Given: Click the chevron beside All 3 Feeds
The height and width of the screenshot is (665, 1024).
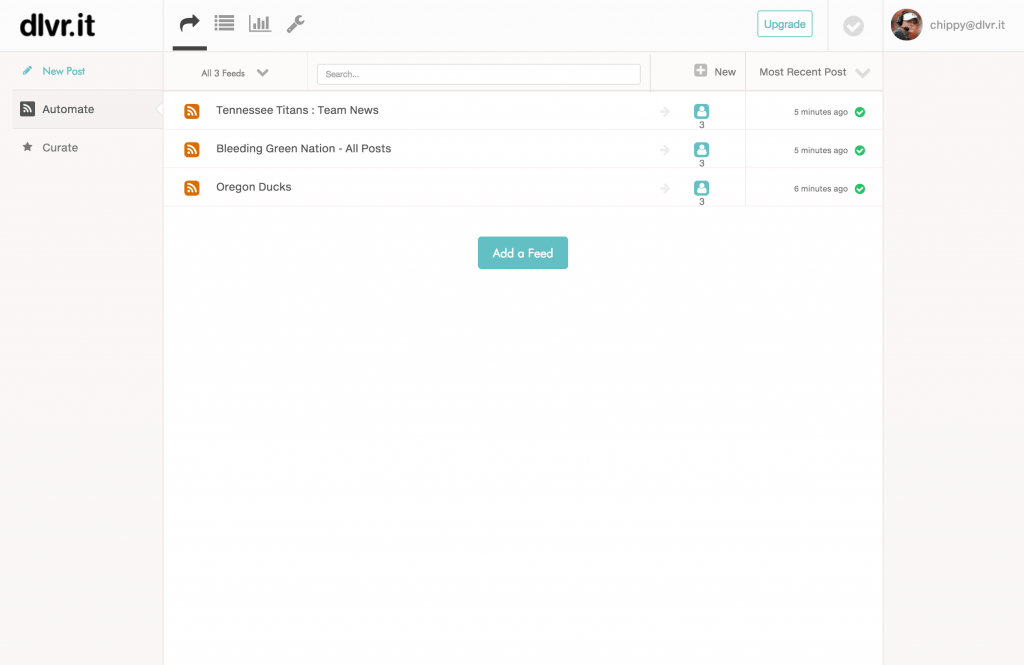Looking at the screenshot, I should (263, 73).
